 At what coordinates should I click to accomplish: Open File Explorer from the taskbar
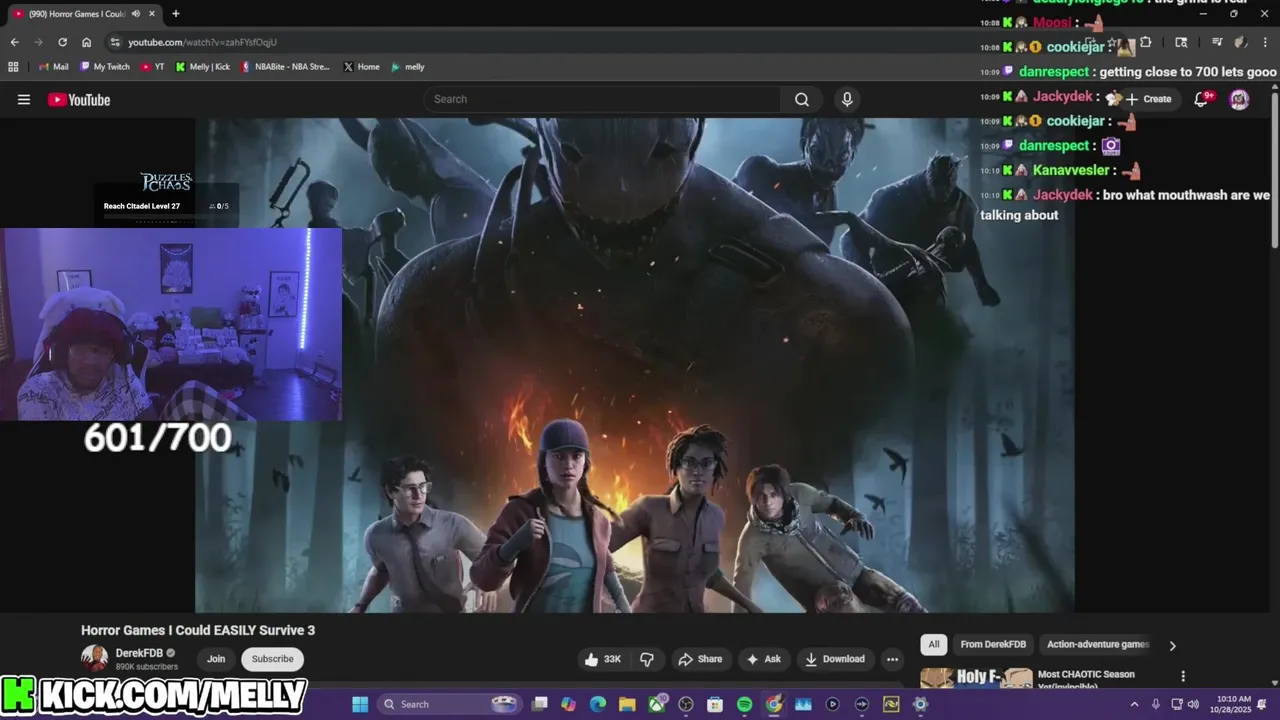627,704
